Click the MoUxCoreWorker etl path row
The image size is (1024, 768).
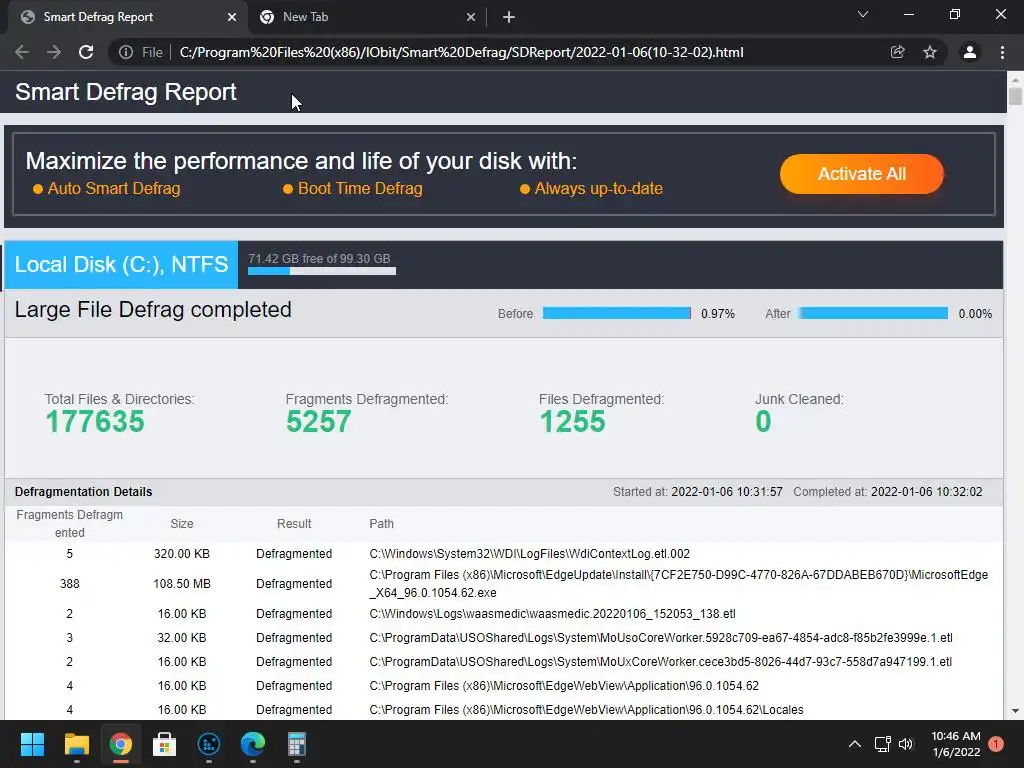[660, 662]
